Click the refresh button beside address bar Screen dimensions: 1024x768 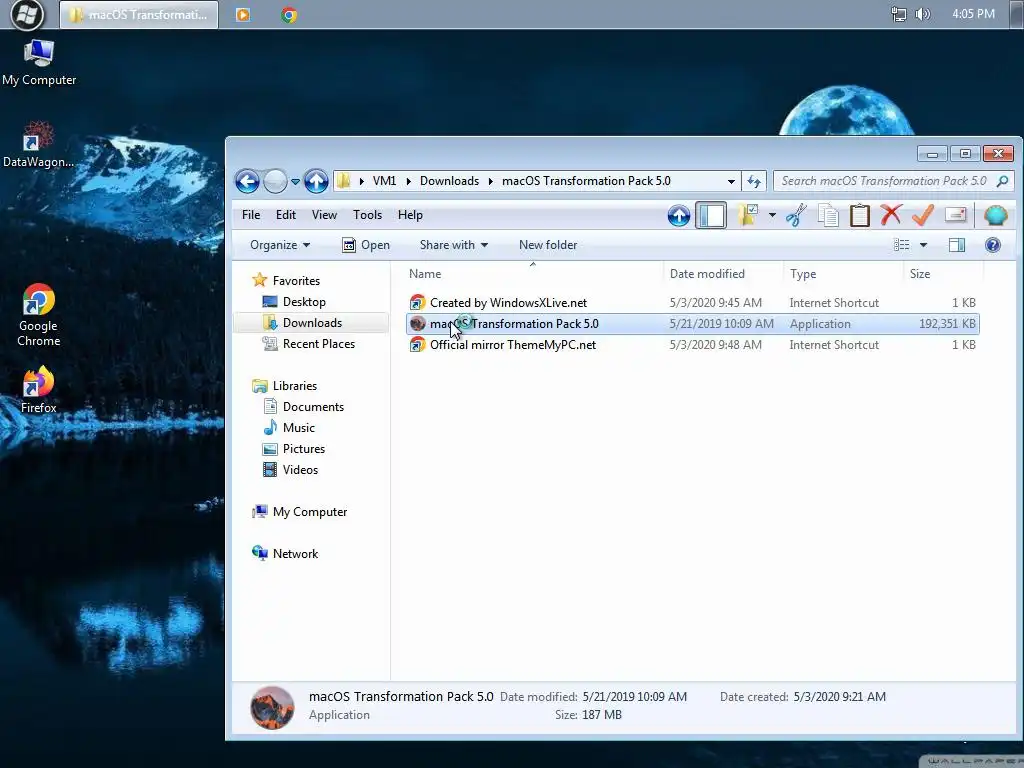pos(754,181)
